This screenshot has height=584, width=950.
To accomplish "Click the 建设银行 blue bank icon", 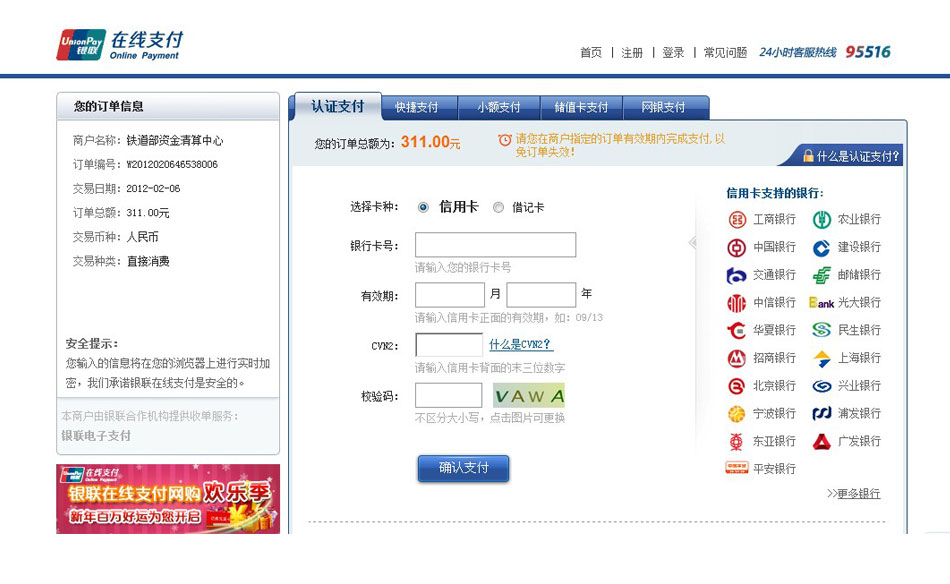I will pyautogui.click(x=822, y=247).
